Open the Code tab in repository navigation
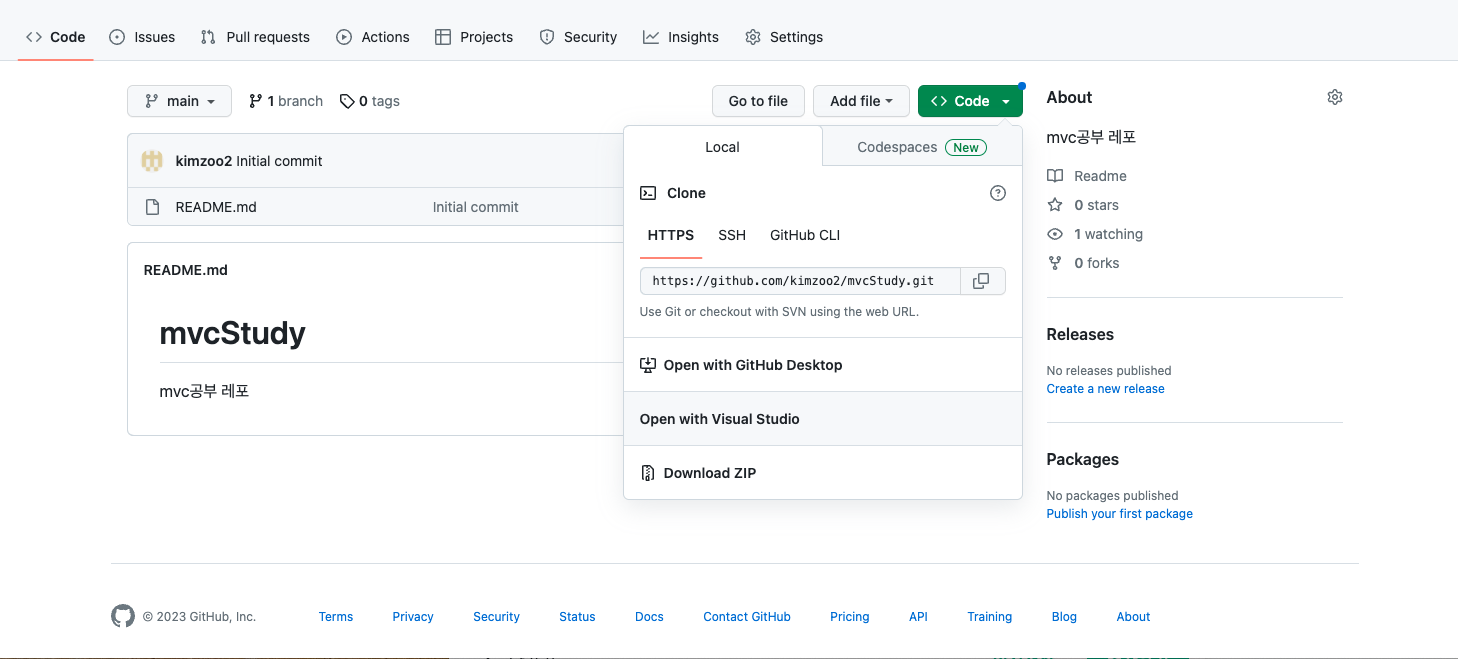Image resolution: width=1458 pixels, height=659 pixels. tap(56, 37)
